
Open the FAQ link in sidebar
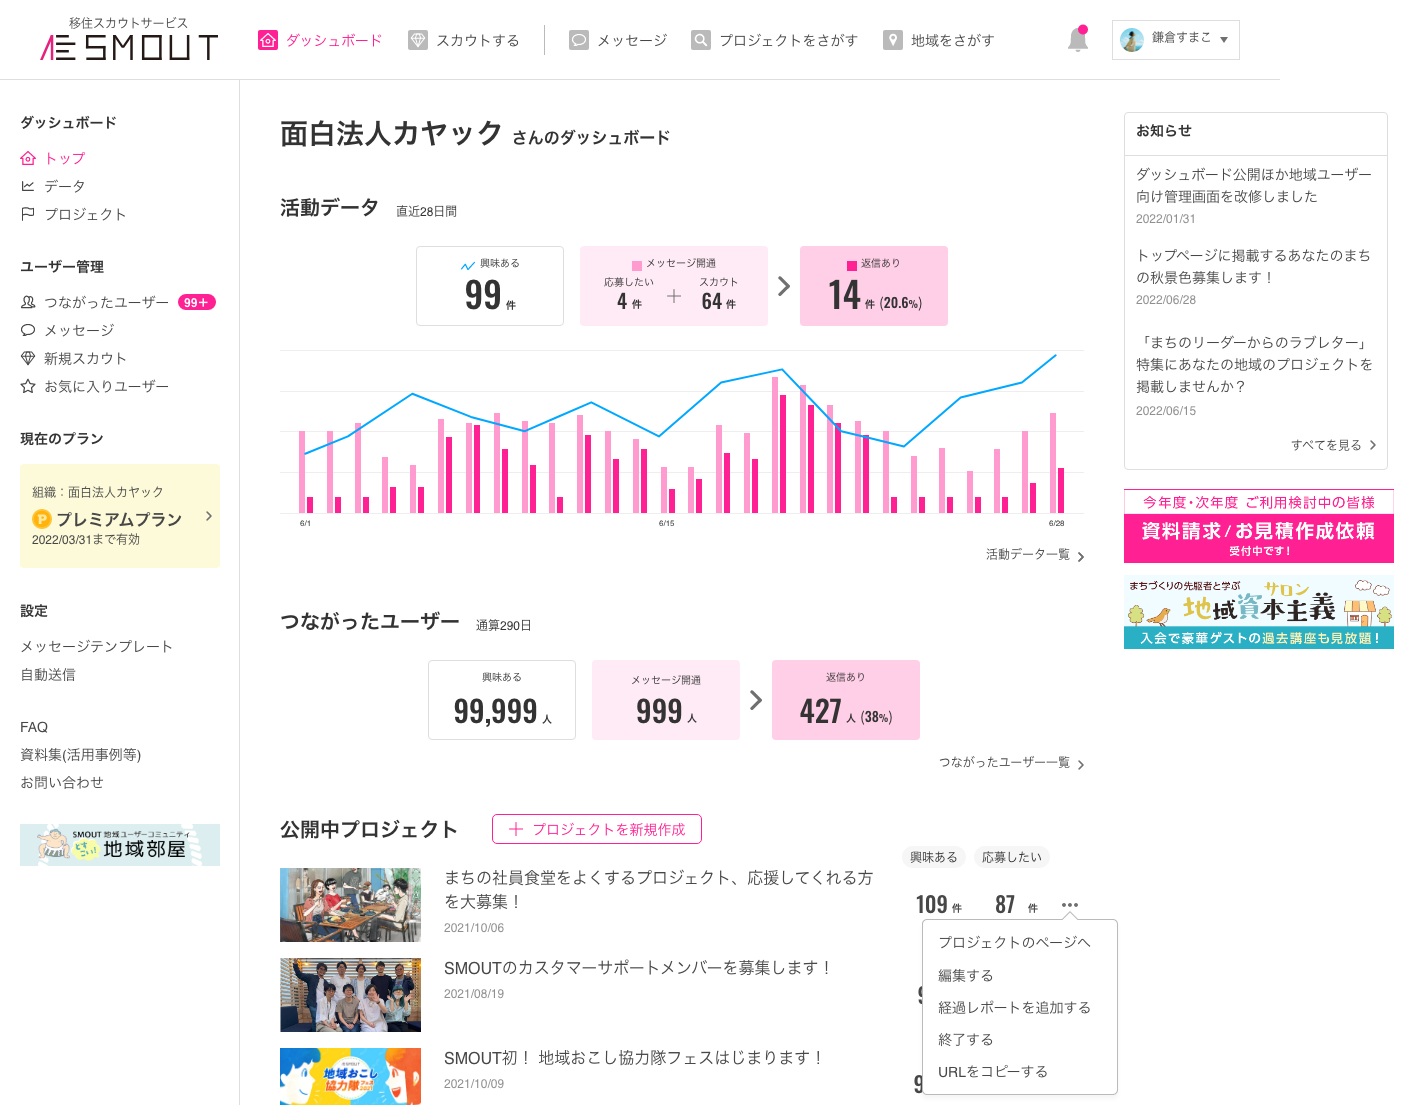(x=34, y=727)
